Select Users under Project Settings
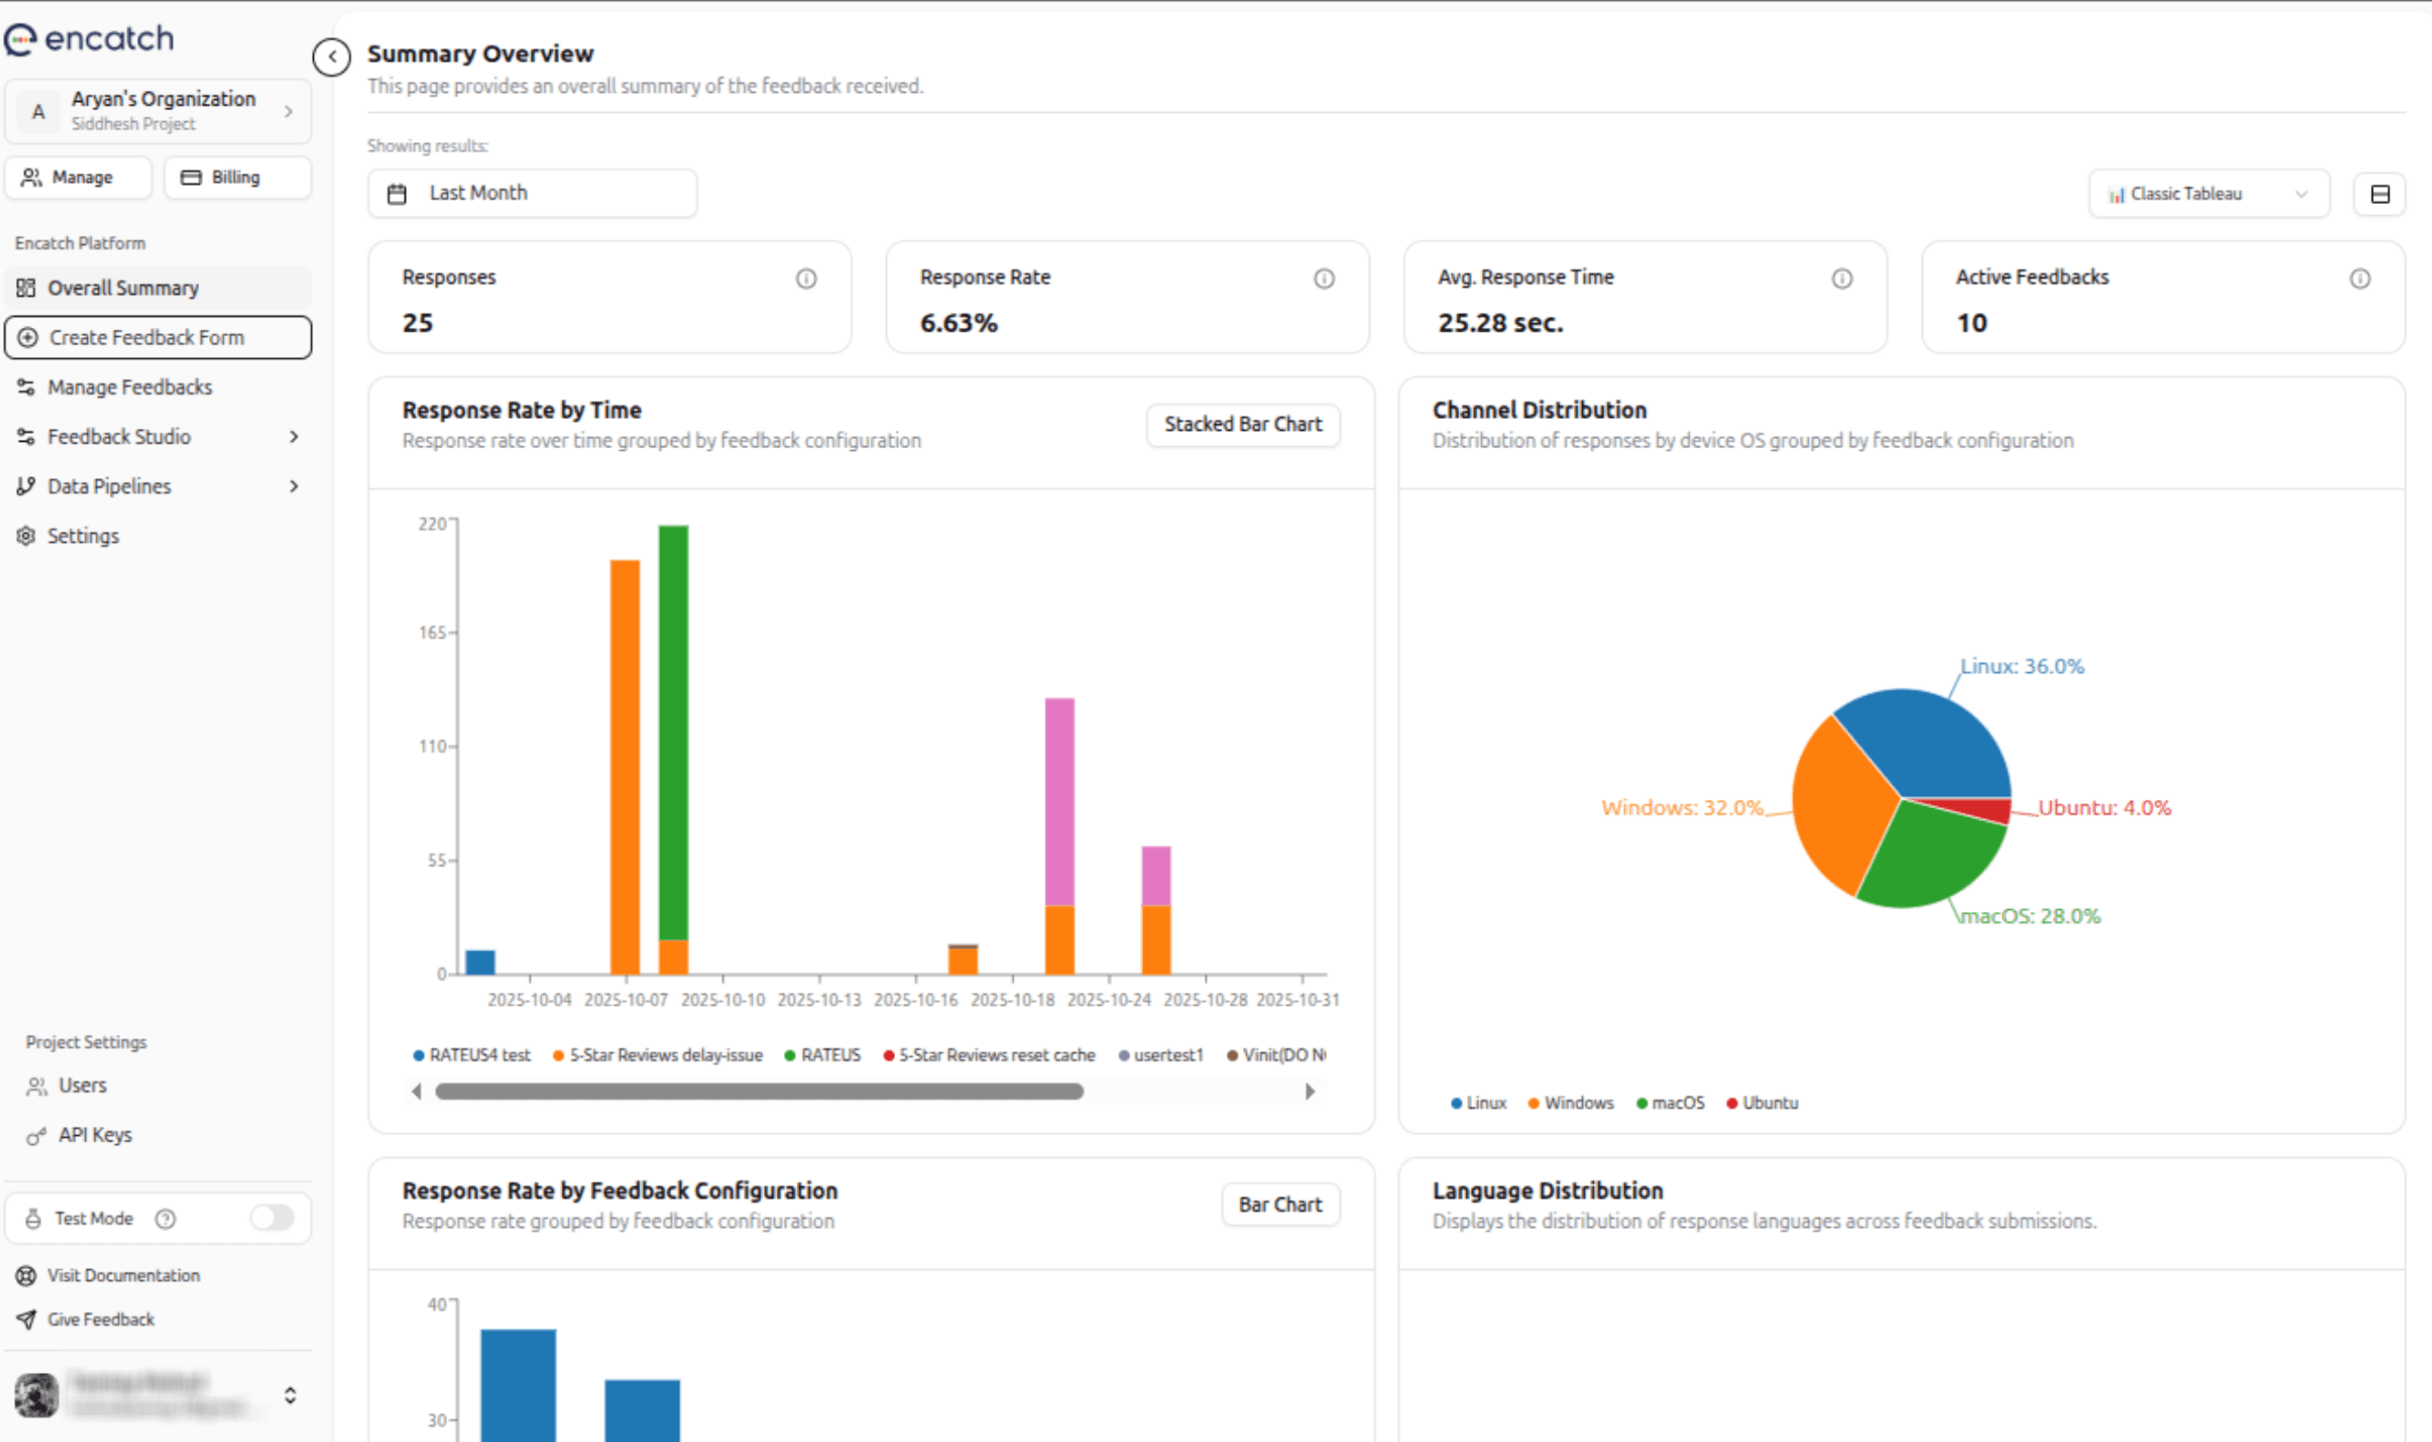Viewport: 2432px width, 1442px height. (x=82, y=1085)
